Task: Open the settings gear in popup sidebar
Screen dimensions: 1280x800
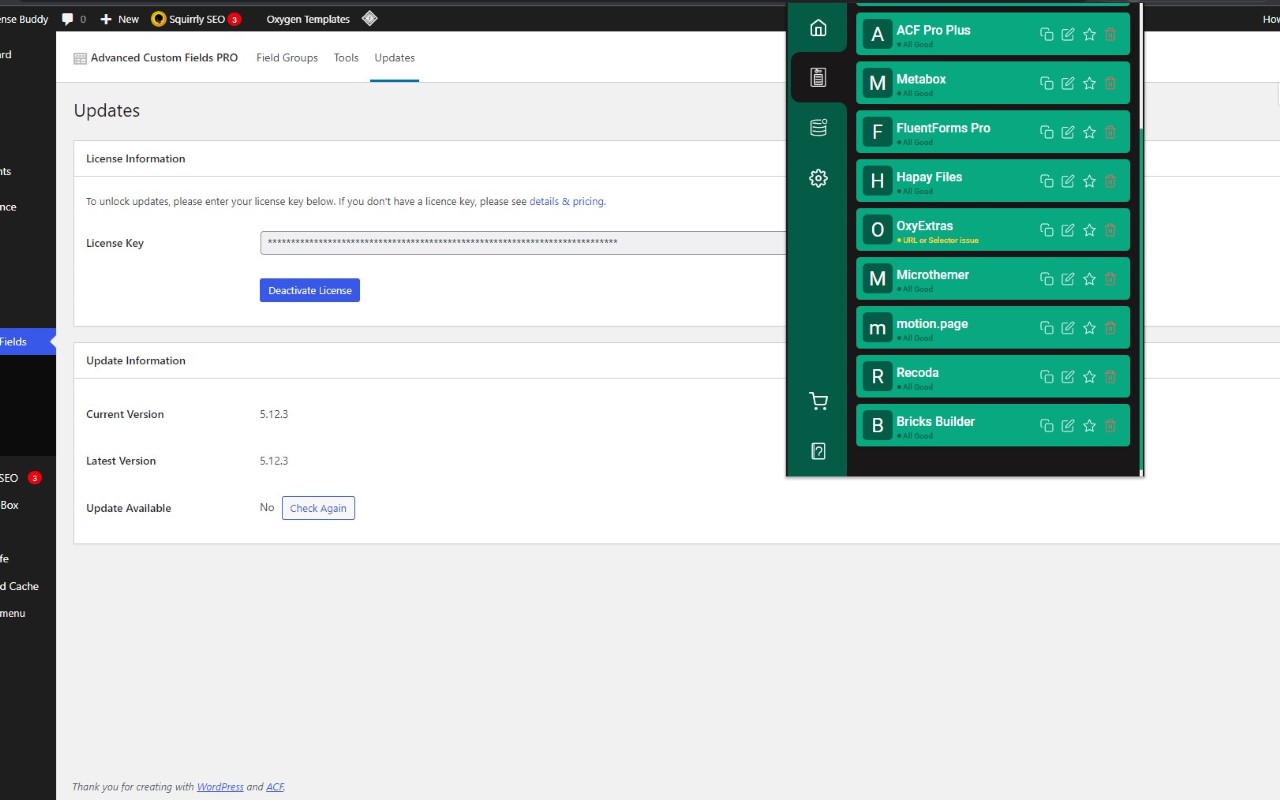Action: pyautogui.click(x=818, y=178)
